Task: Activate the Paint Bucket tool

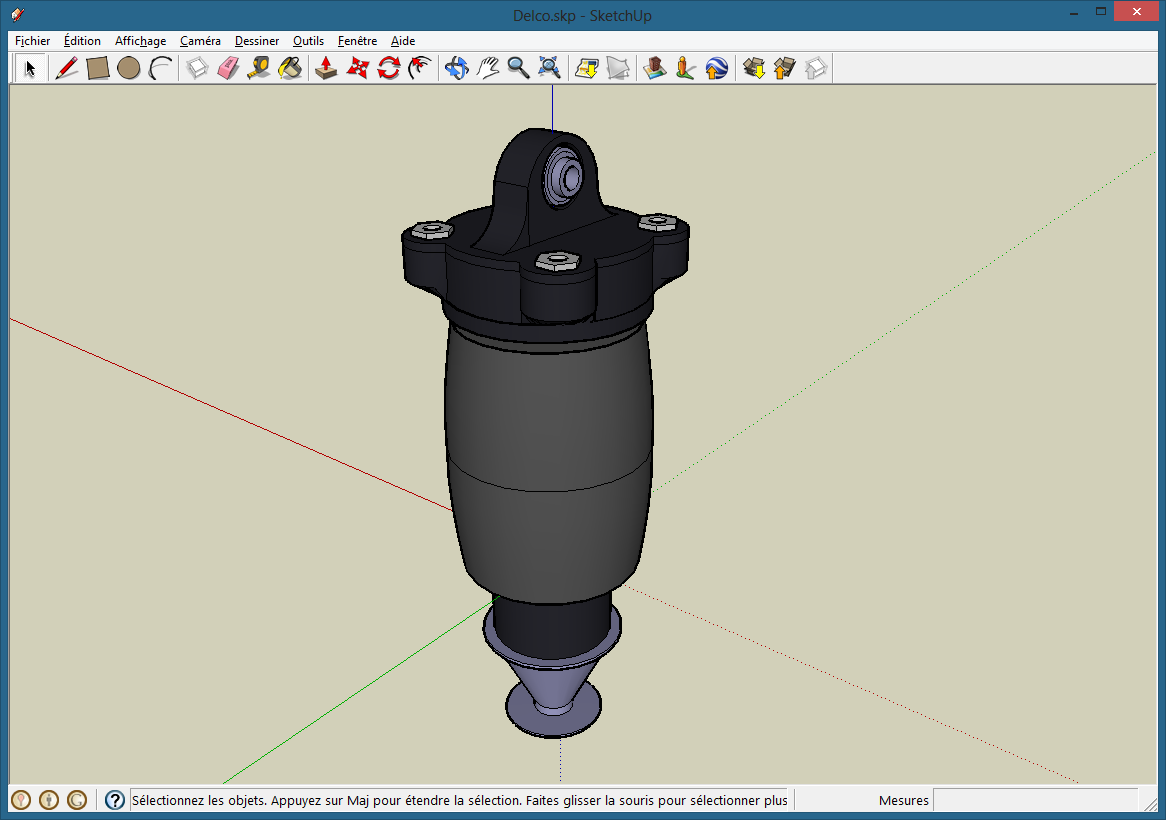Action: click(x=290, y=68)
